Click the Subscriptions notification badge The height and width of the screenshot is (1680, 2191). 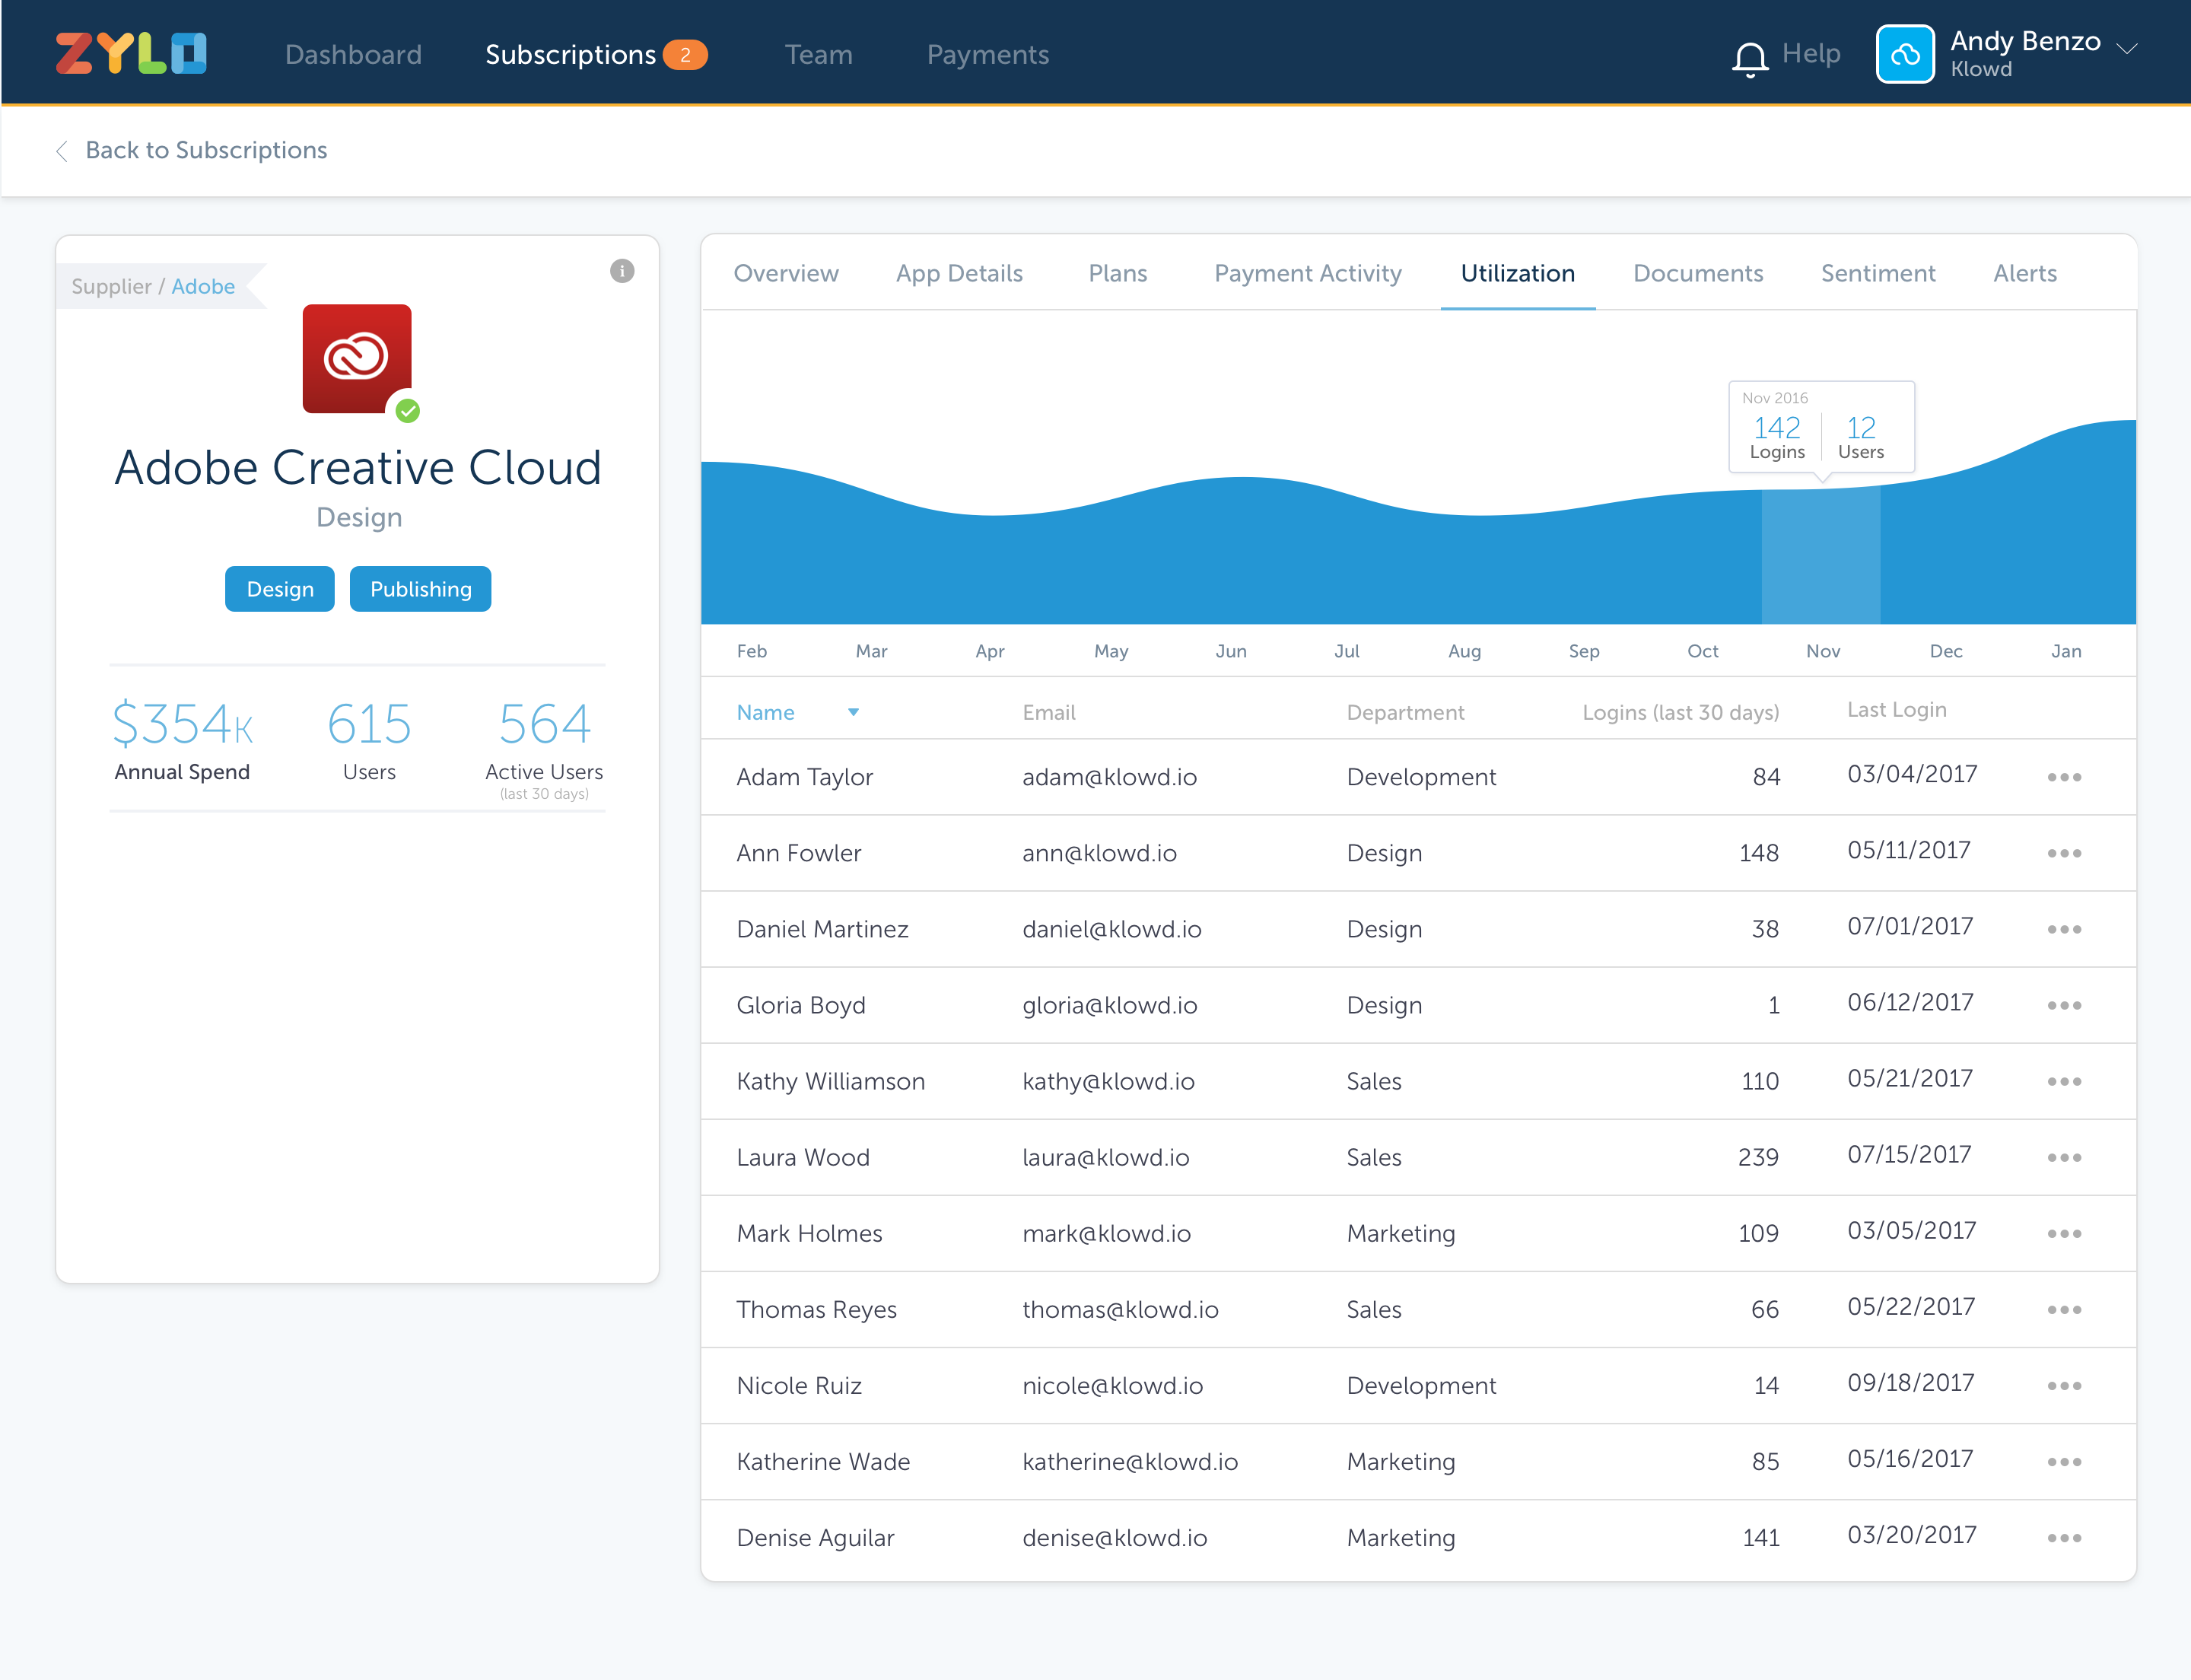pos(685,55)
